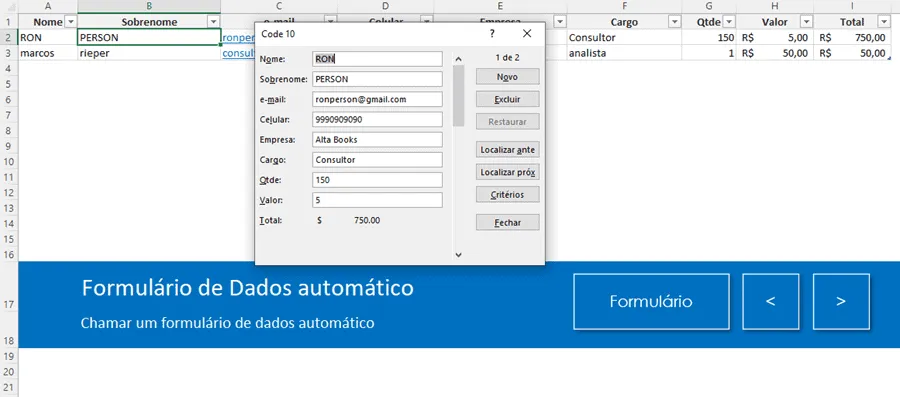Click the Critérios button

tap(507, 194)
